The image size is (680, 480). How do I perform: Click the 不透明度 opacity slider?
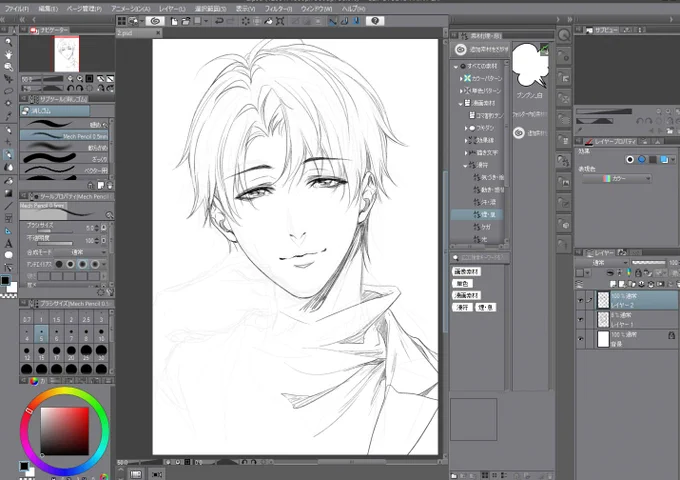[x=56, y=244]
